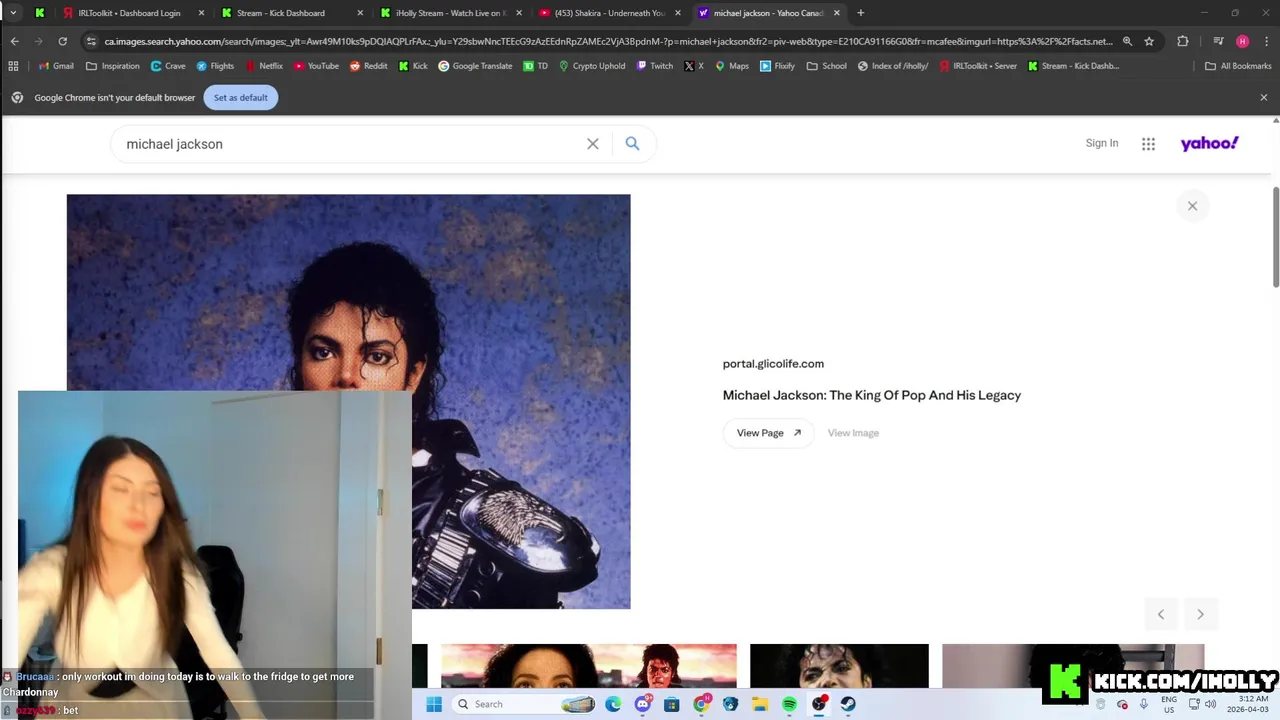Viewport: 1280px width, 720px height.
Task: Close the image preview panel
Action: coord(1192,206)
